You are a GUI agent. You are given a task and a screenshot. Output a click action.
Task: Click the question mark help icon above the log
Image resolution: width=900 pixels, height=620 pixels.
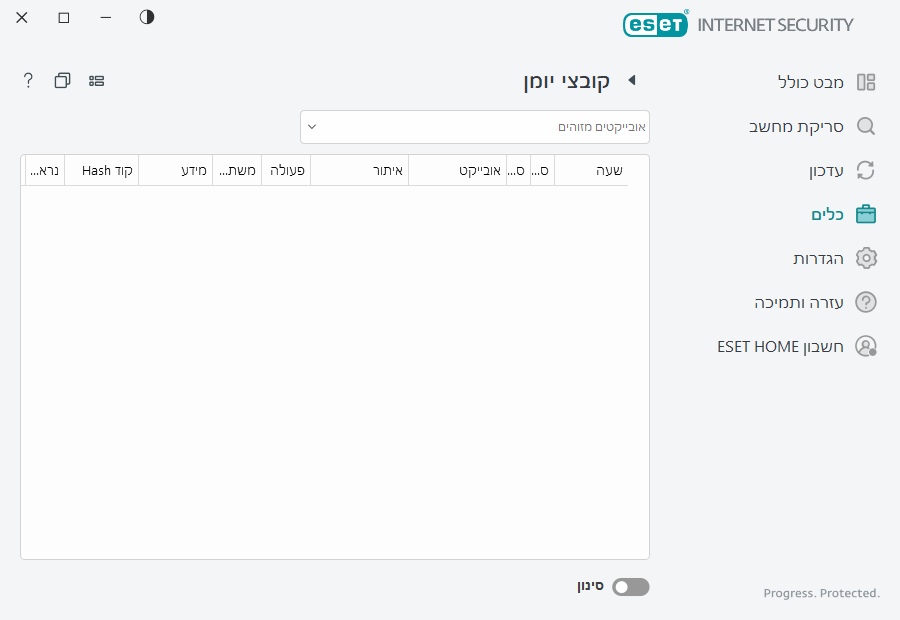(x=27, y=80)
